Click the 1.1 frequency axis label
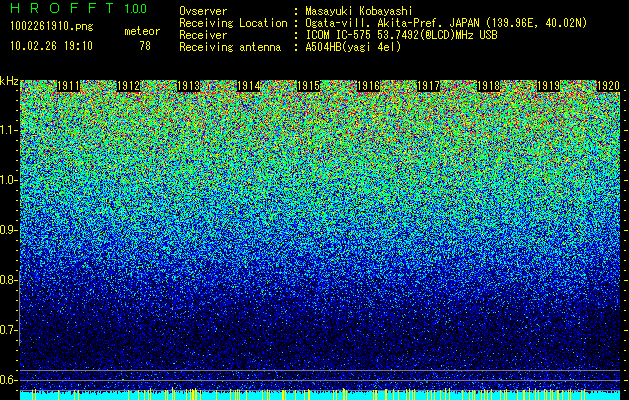This screenshot has height=400, width=629. click(9, 130)
